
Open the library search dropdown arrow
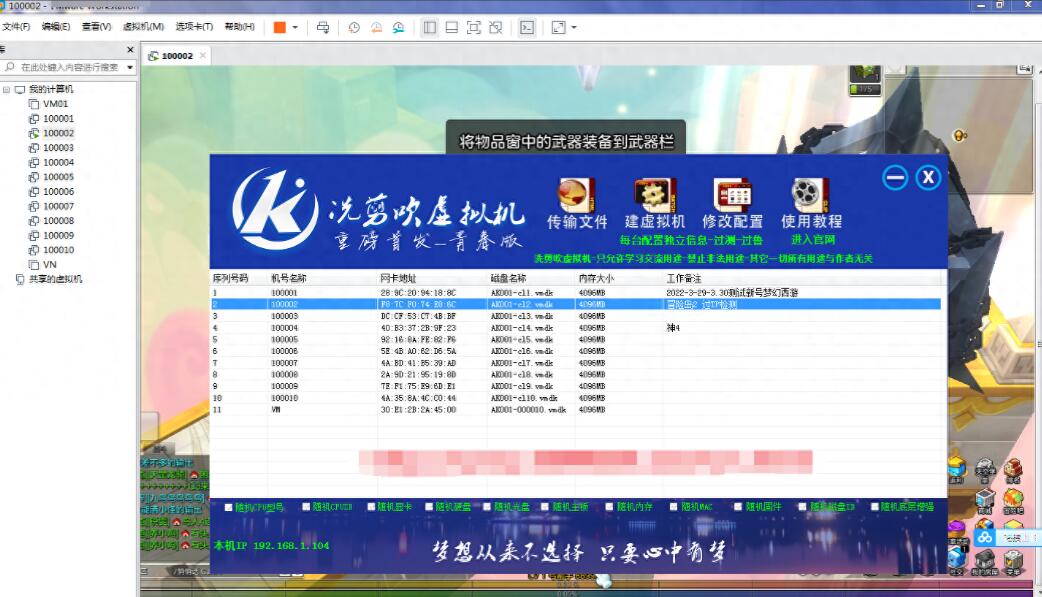tap(130, 67)
